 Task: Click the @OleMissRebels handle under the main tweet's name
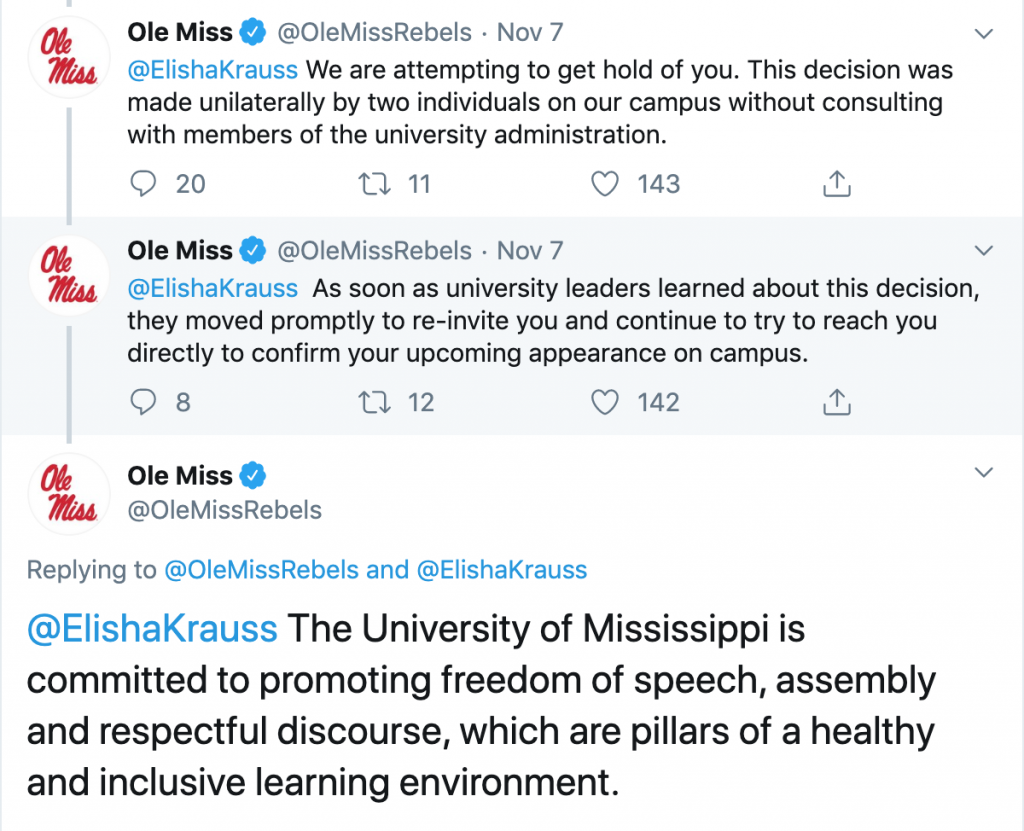pyautogui.click(x=225, y=510)
